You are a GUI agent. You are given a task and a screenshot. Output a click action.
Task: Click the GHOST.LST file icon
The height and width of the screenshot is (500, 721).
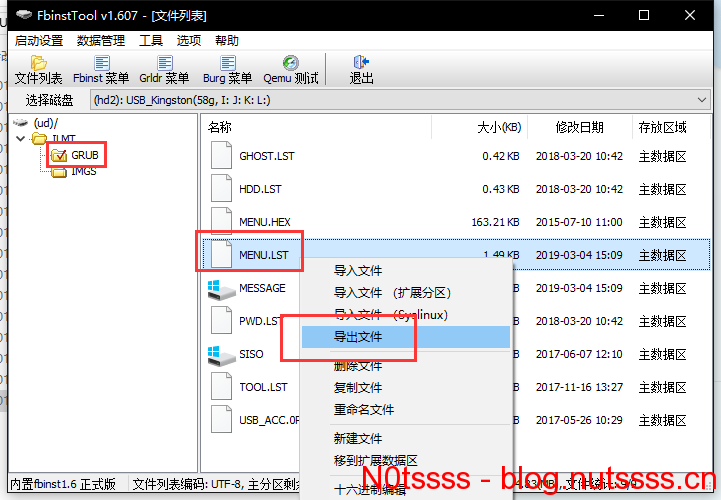pyautogui.click(x=221, y=155)
